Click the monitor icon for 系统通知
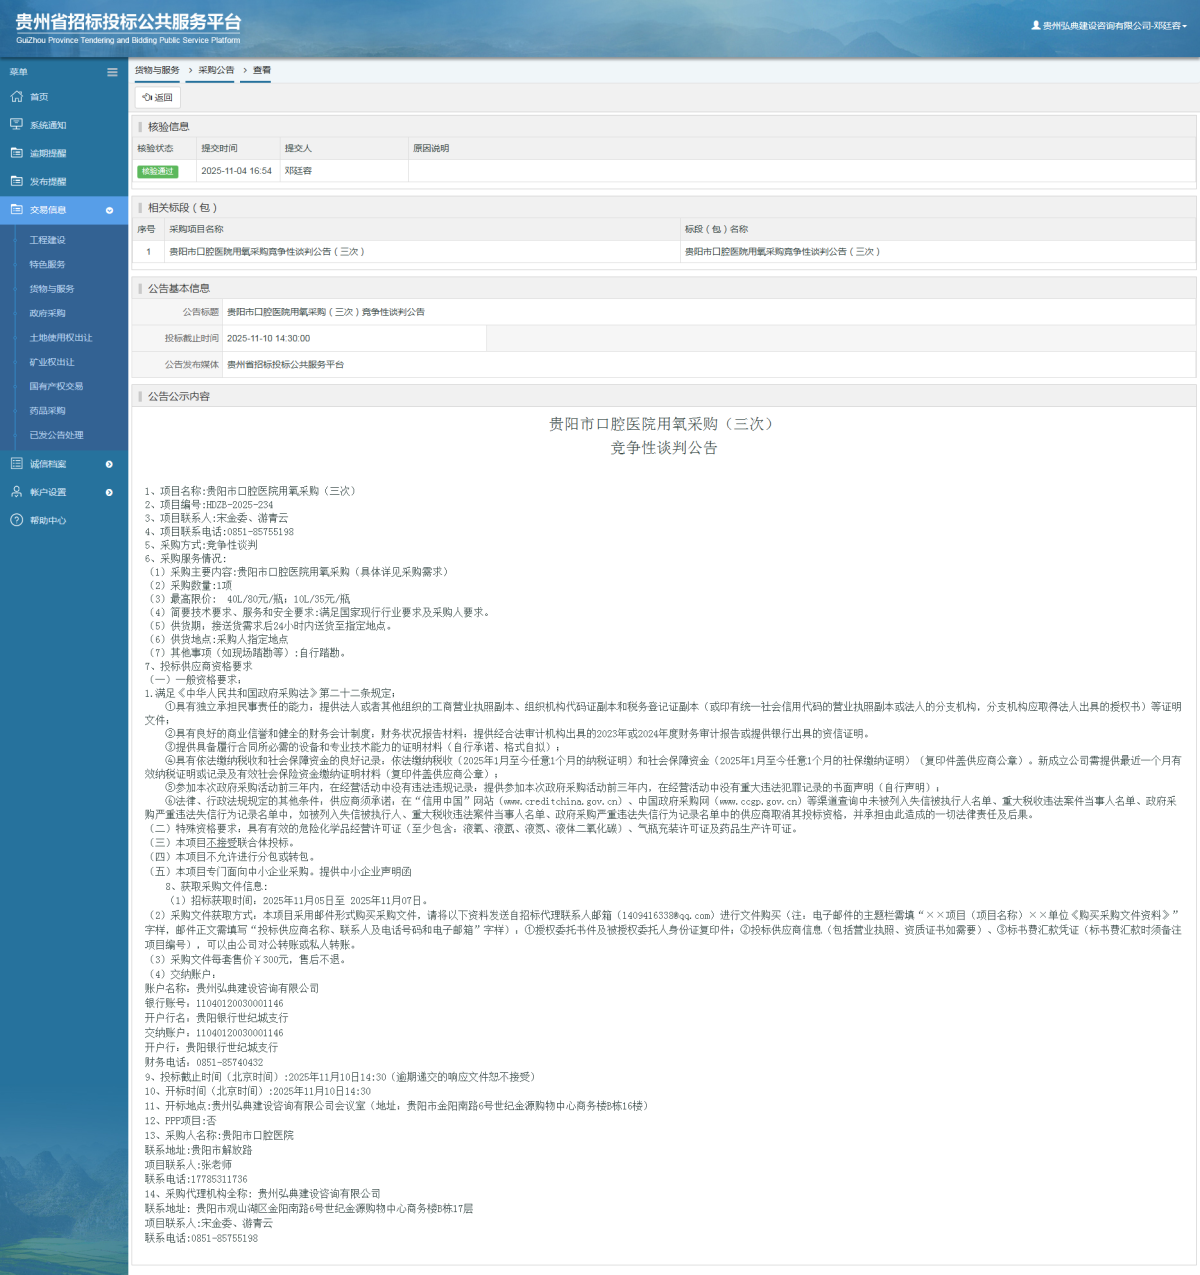The image size is (1200, 1275). [16, 125]
